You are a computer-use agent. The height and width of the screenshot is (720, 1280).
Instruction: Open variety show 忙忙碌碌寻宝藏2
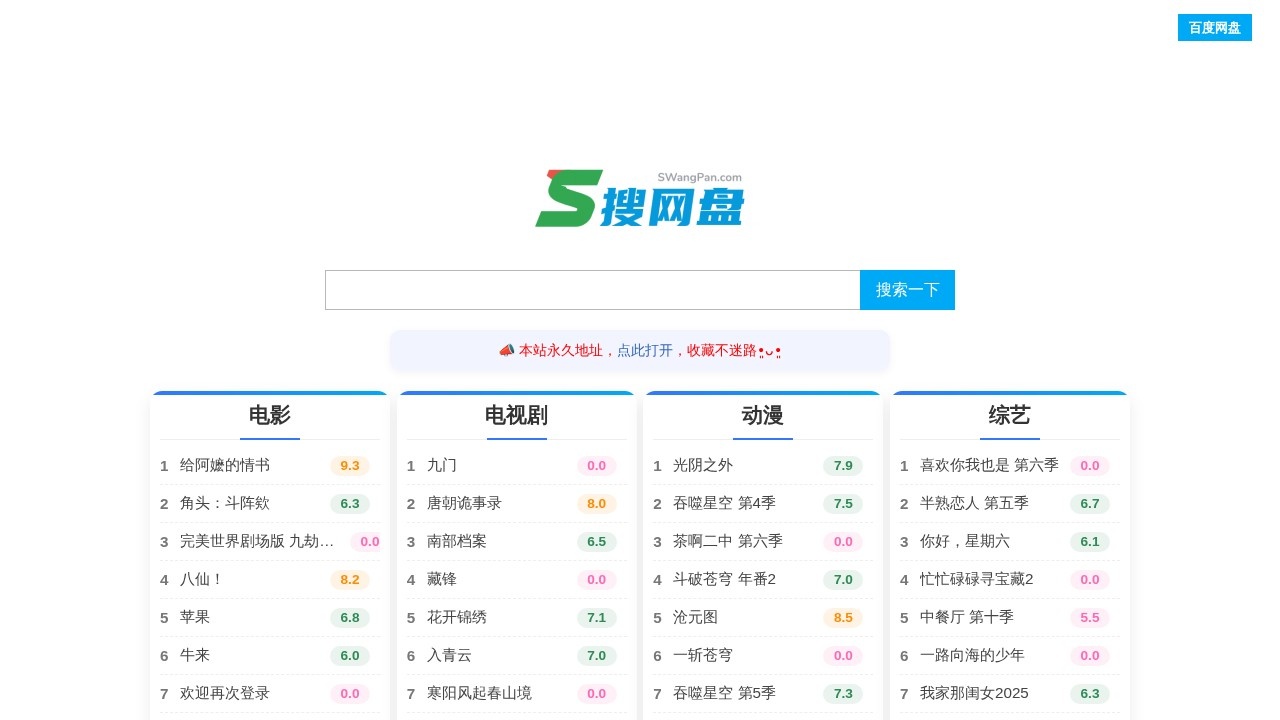[x=977, y=579]
